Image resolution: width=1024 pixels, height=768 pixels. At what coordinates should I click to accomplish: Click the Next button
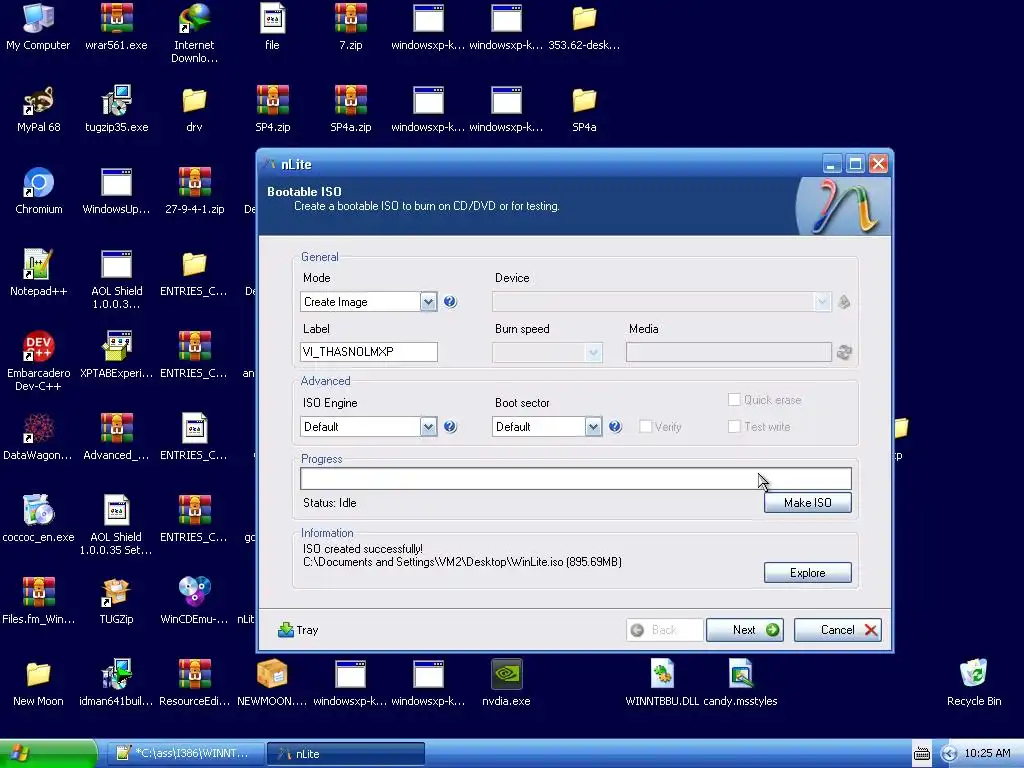click(745, 630)
